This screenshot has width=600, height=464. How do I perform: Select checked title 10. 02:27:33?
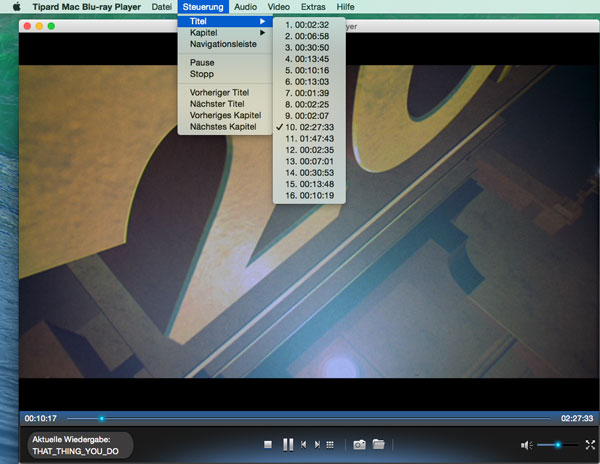point(309,127)
